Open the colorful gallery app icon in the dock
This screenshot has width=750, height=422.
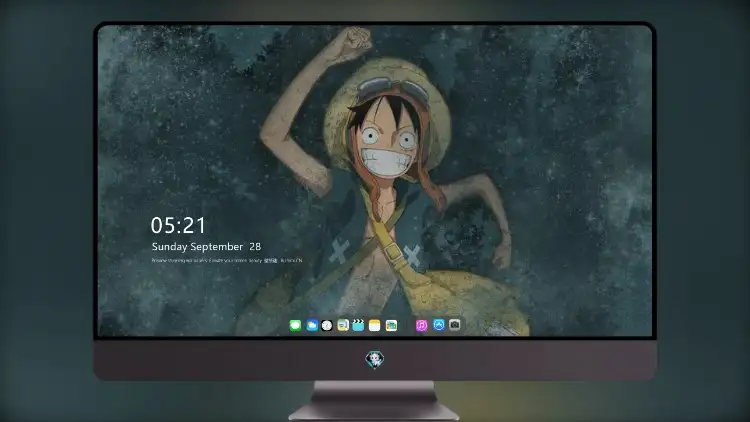[x=391, y=325]
